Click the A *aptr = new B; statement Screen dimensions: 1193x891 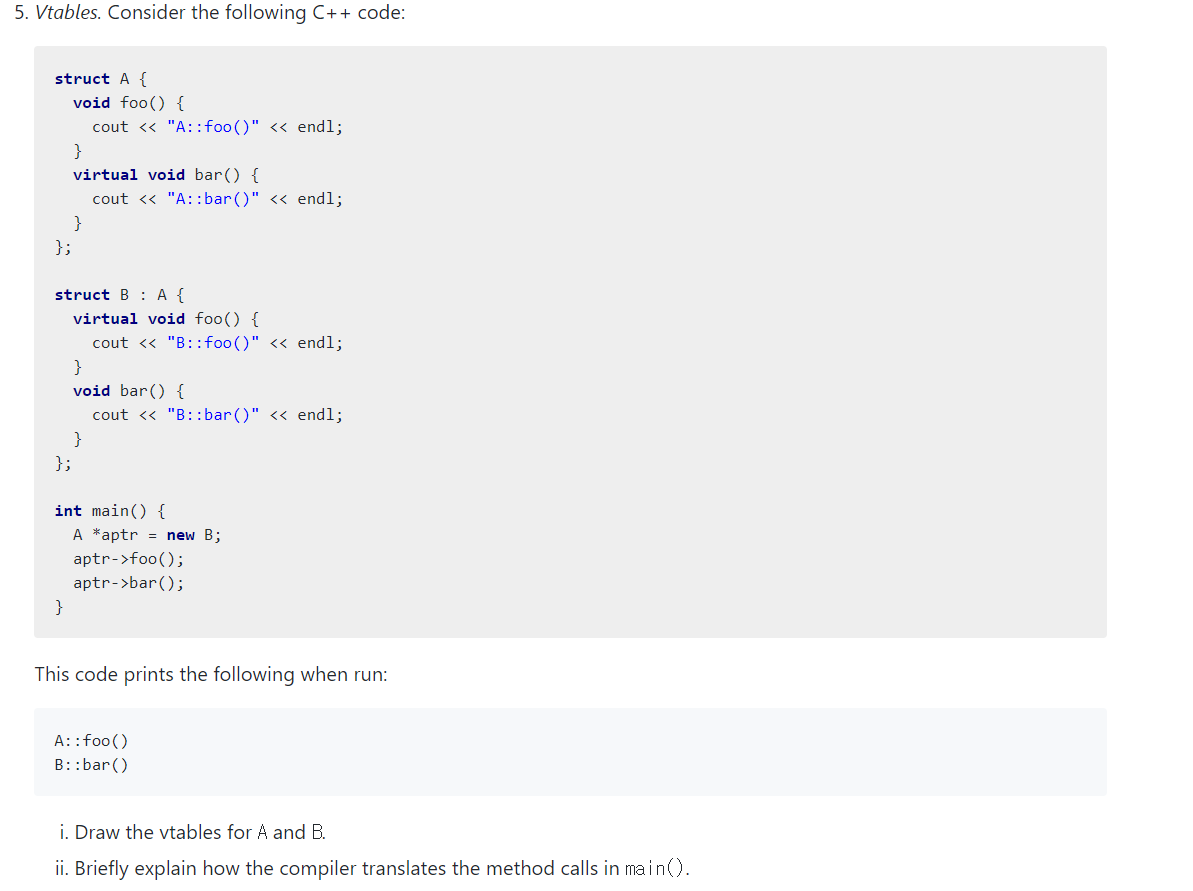click(x=146, y=534)
